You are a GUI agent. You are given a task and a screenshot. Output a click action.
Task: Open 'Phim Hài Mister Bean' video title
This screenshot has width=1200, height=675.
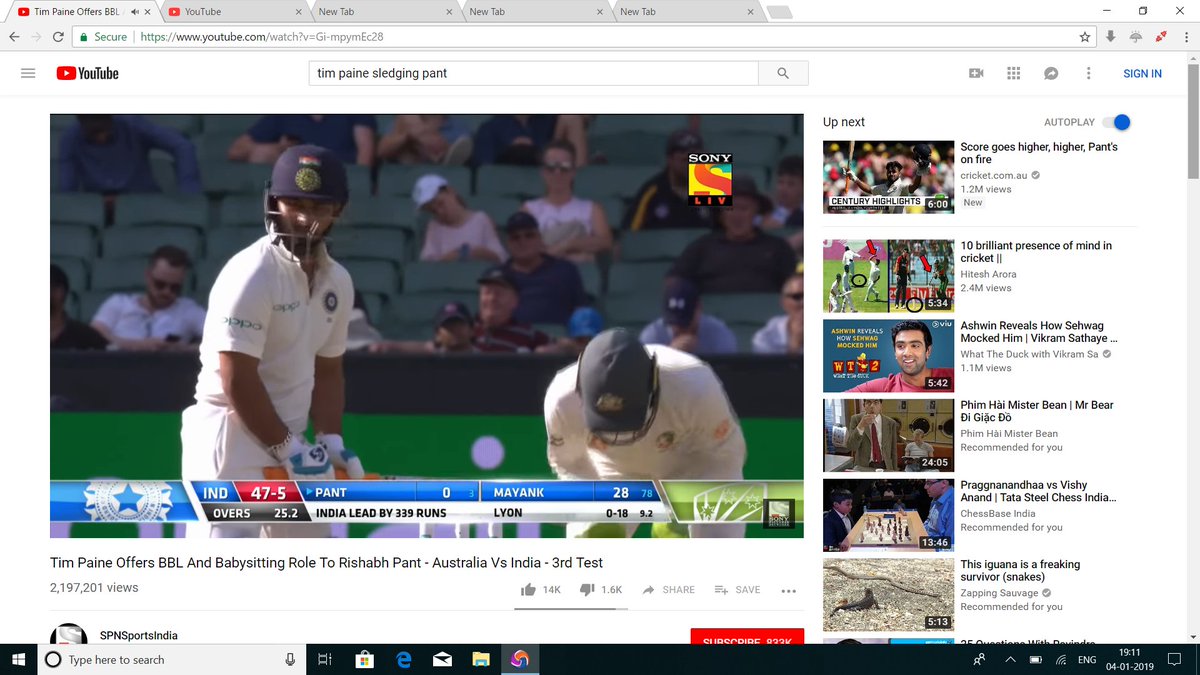(x=1037, y=412)
